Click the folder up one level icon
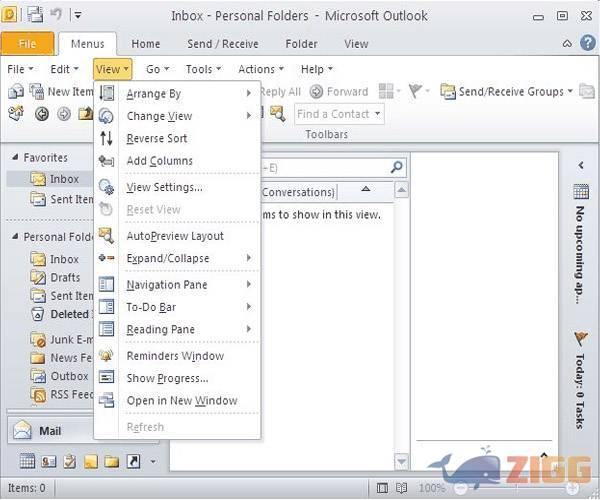 tap(86, 114)
